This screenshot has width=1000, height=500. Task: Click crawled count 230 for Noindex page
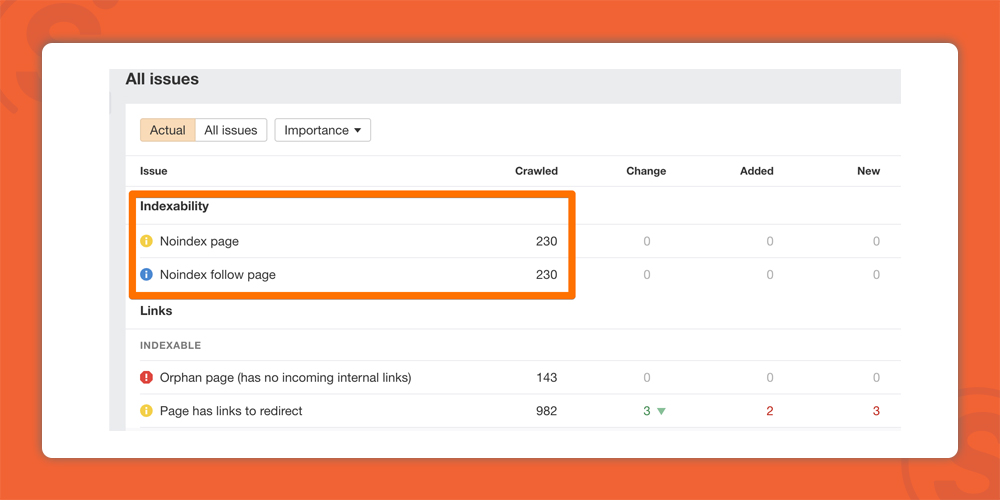[x=547, y=242]
